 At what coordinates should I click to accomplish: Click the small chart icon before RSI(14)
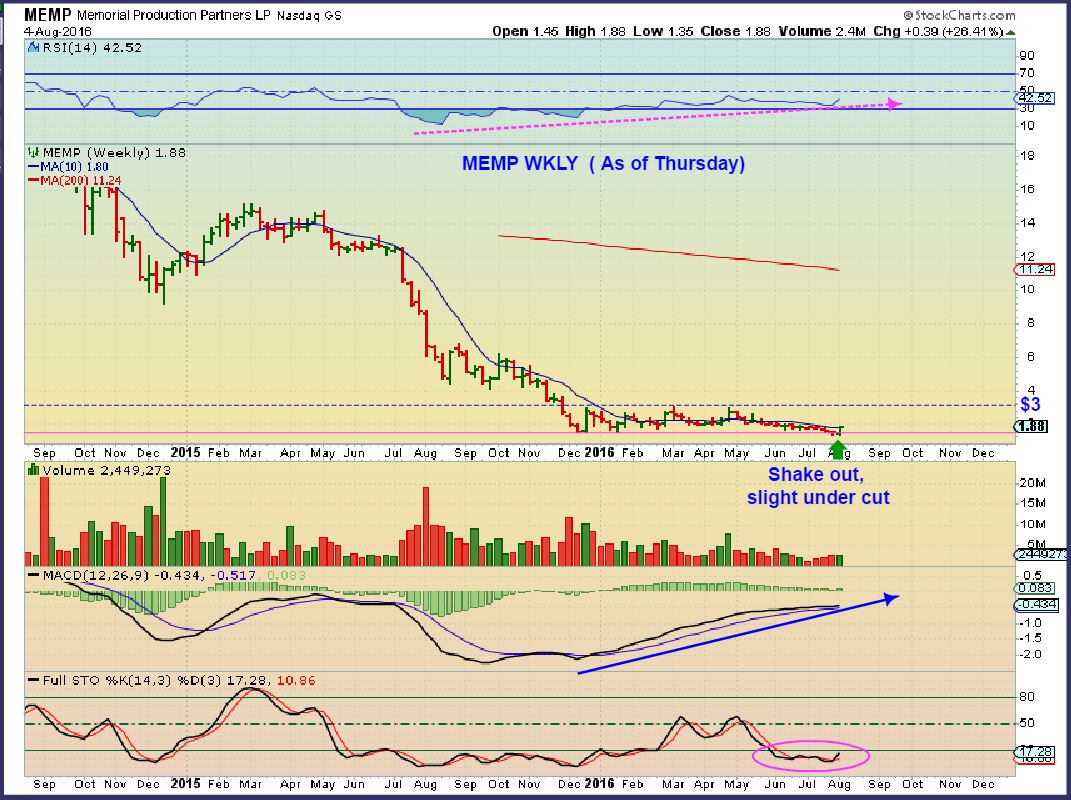click(33, 47)
